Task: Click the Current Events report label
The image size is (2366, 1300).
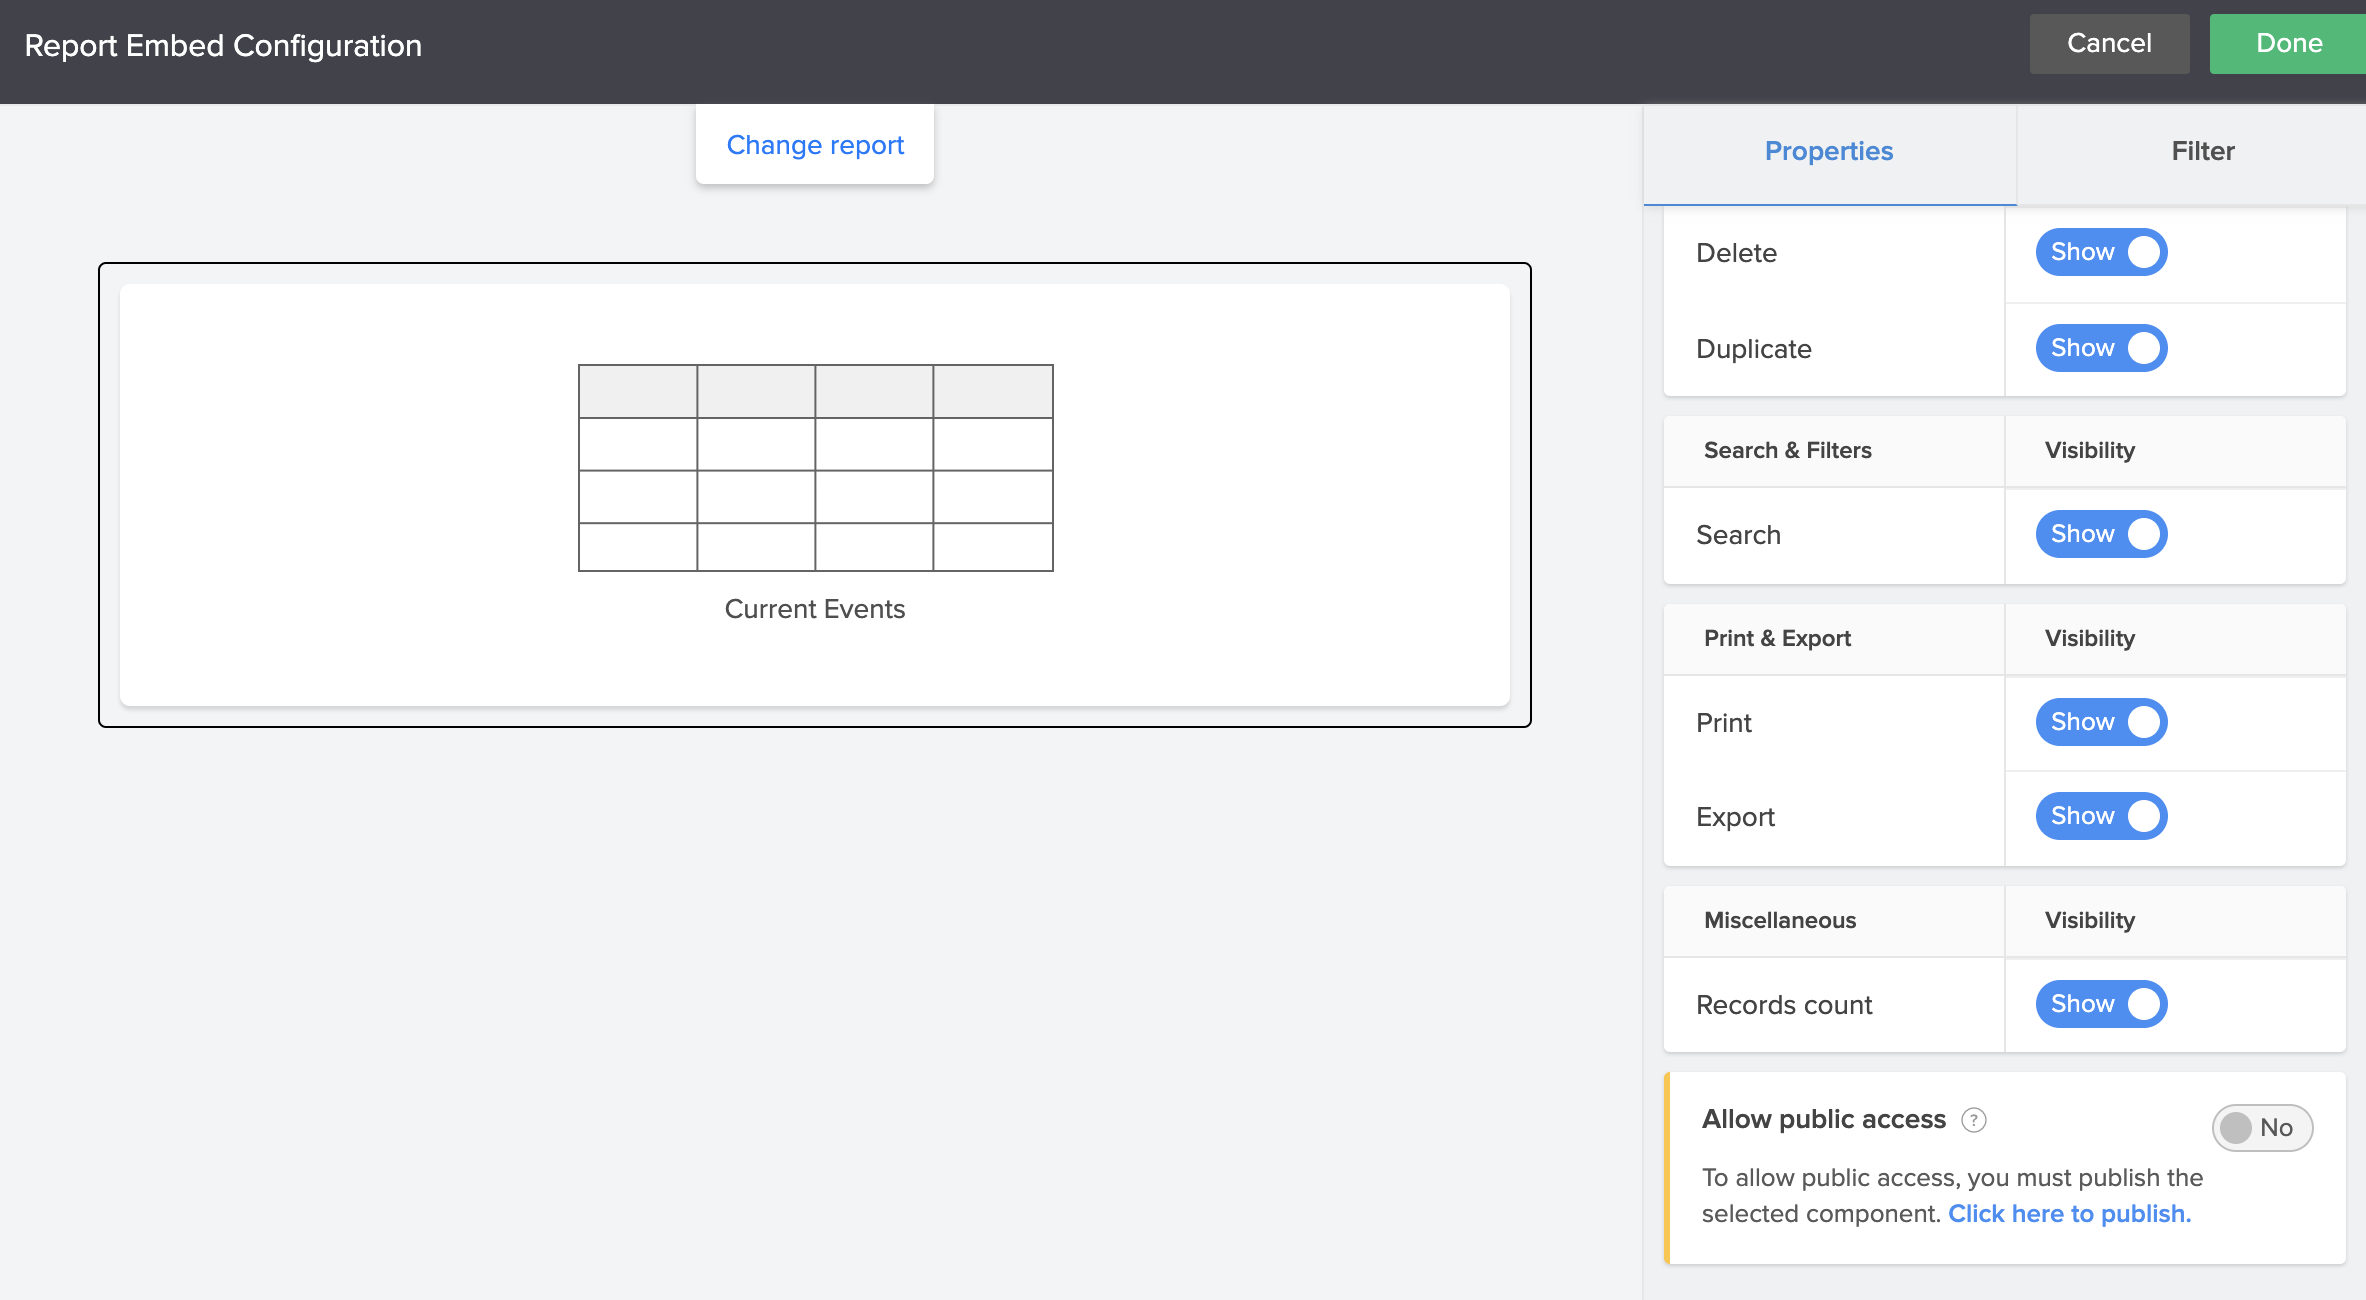Action: click(x=815, y=609)
